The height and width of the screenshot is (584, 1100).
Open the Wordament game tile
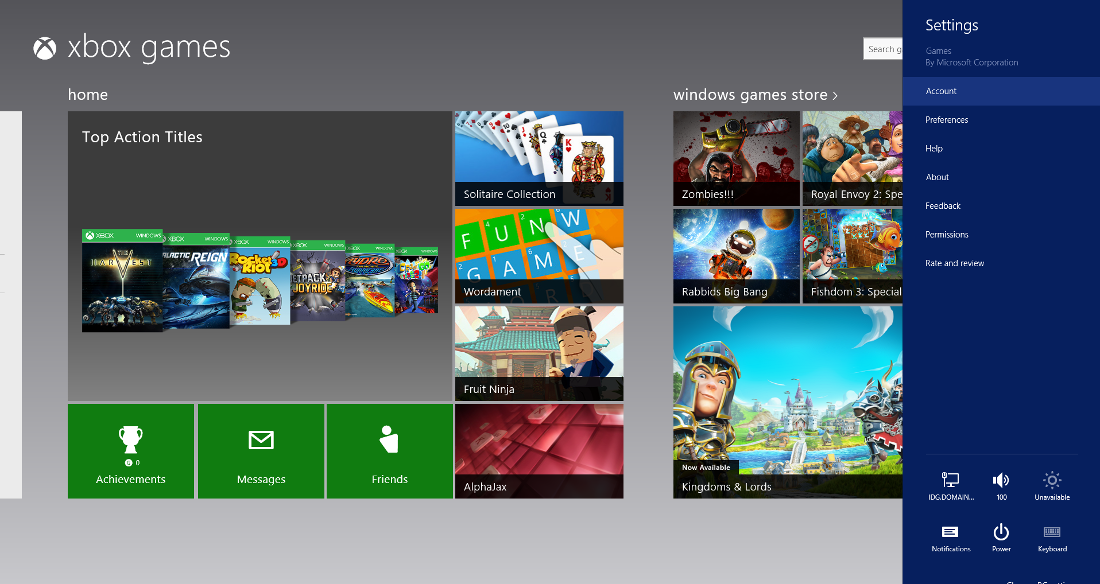(x=539, y=256)
